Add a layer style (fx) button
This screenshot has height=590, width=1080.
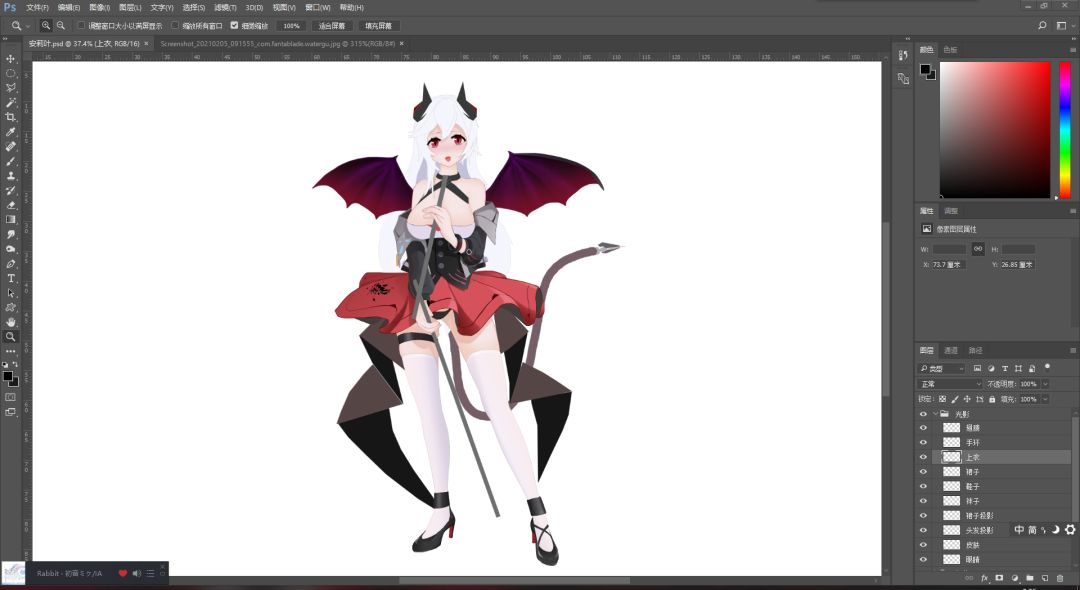click(x=984, y=578)
